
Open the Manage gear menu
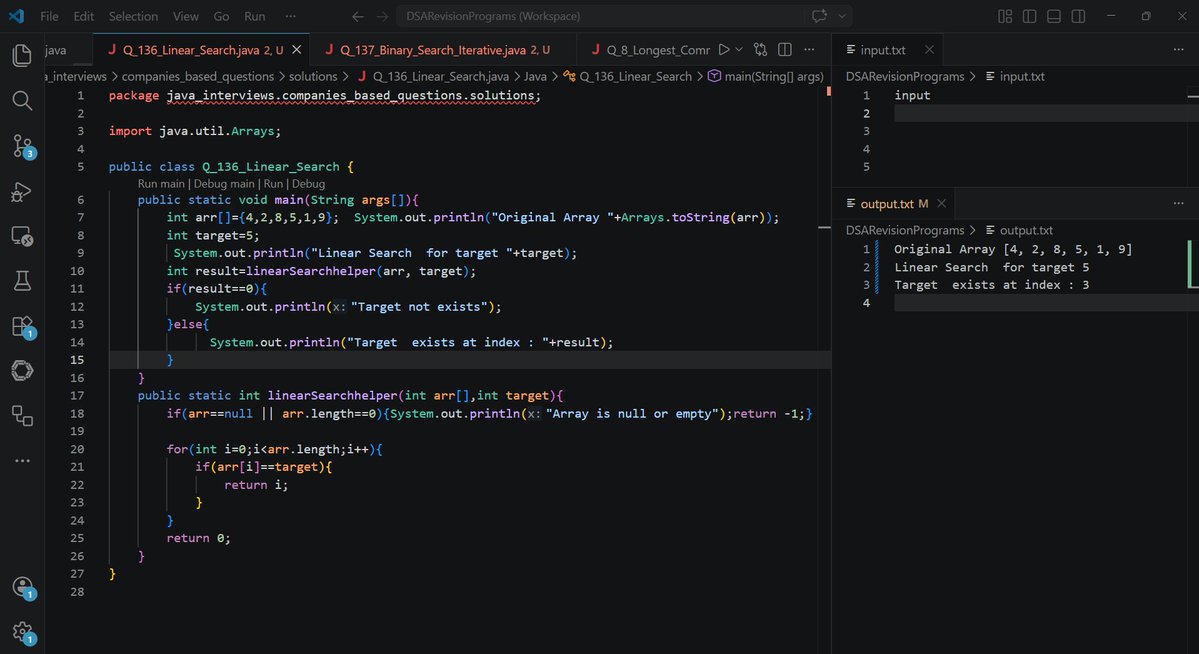tap(22, 632)
